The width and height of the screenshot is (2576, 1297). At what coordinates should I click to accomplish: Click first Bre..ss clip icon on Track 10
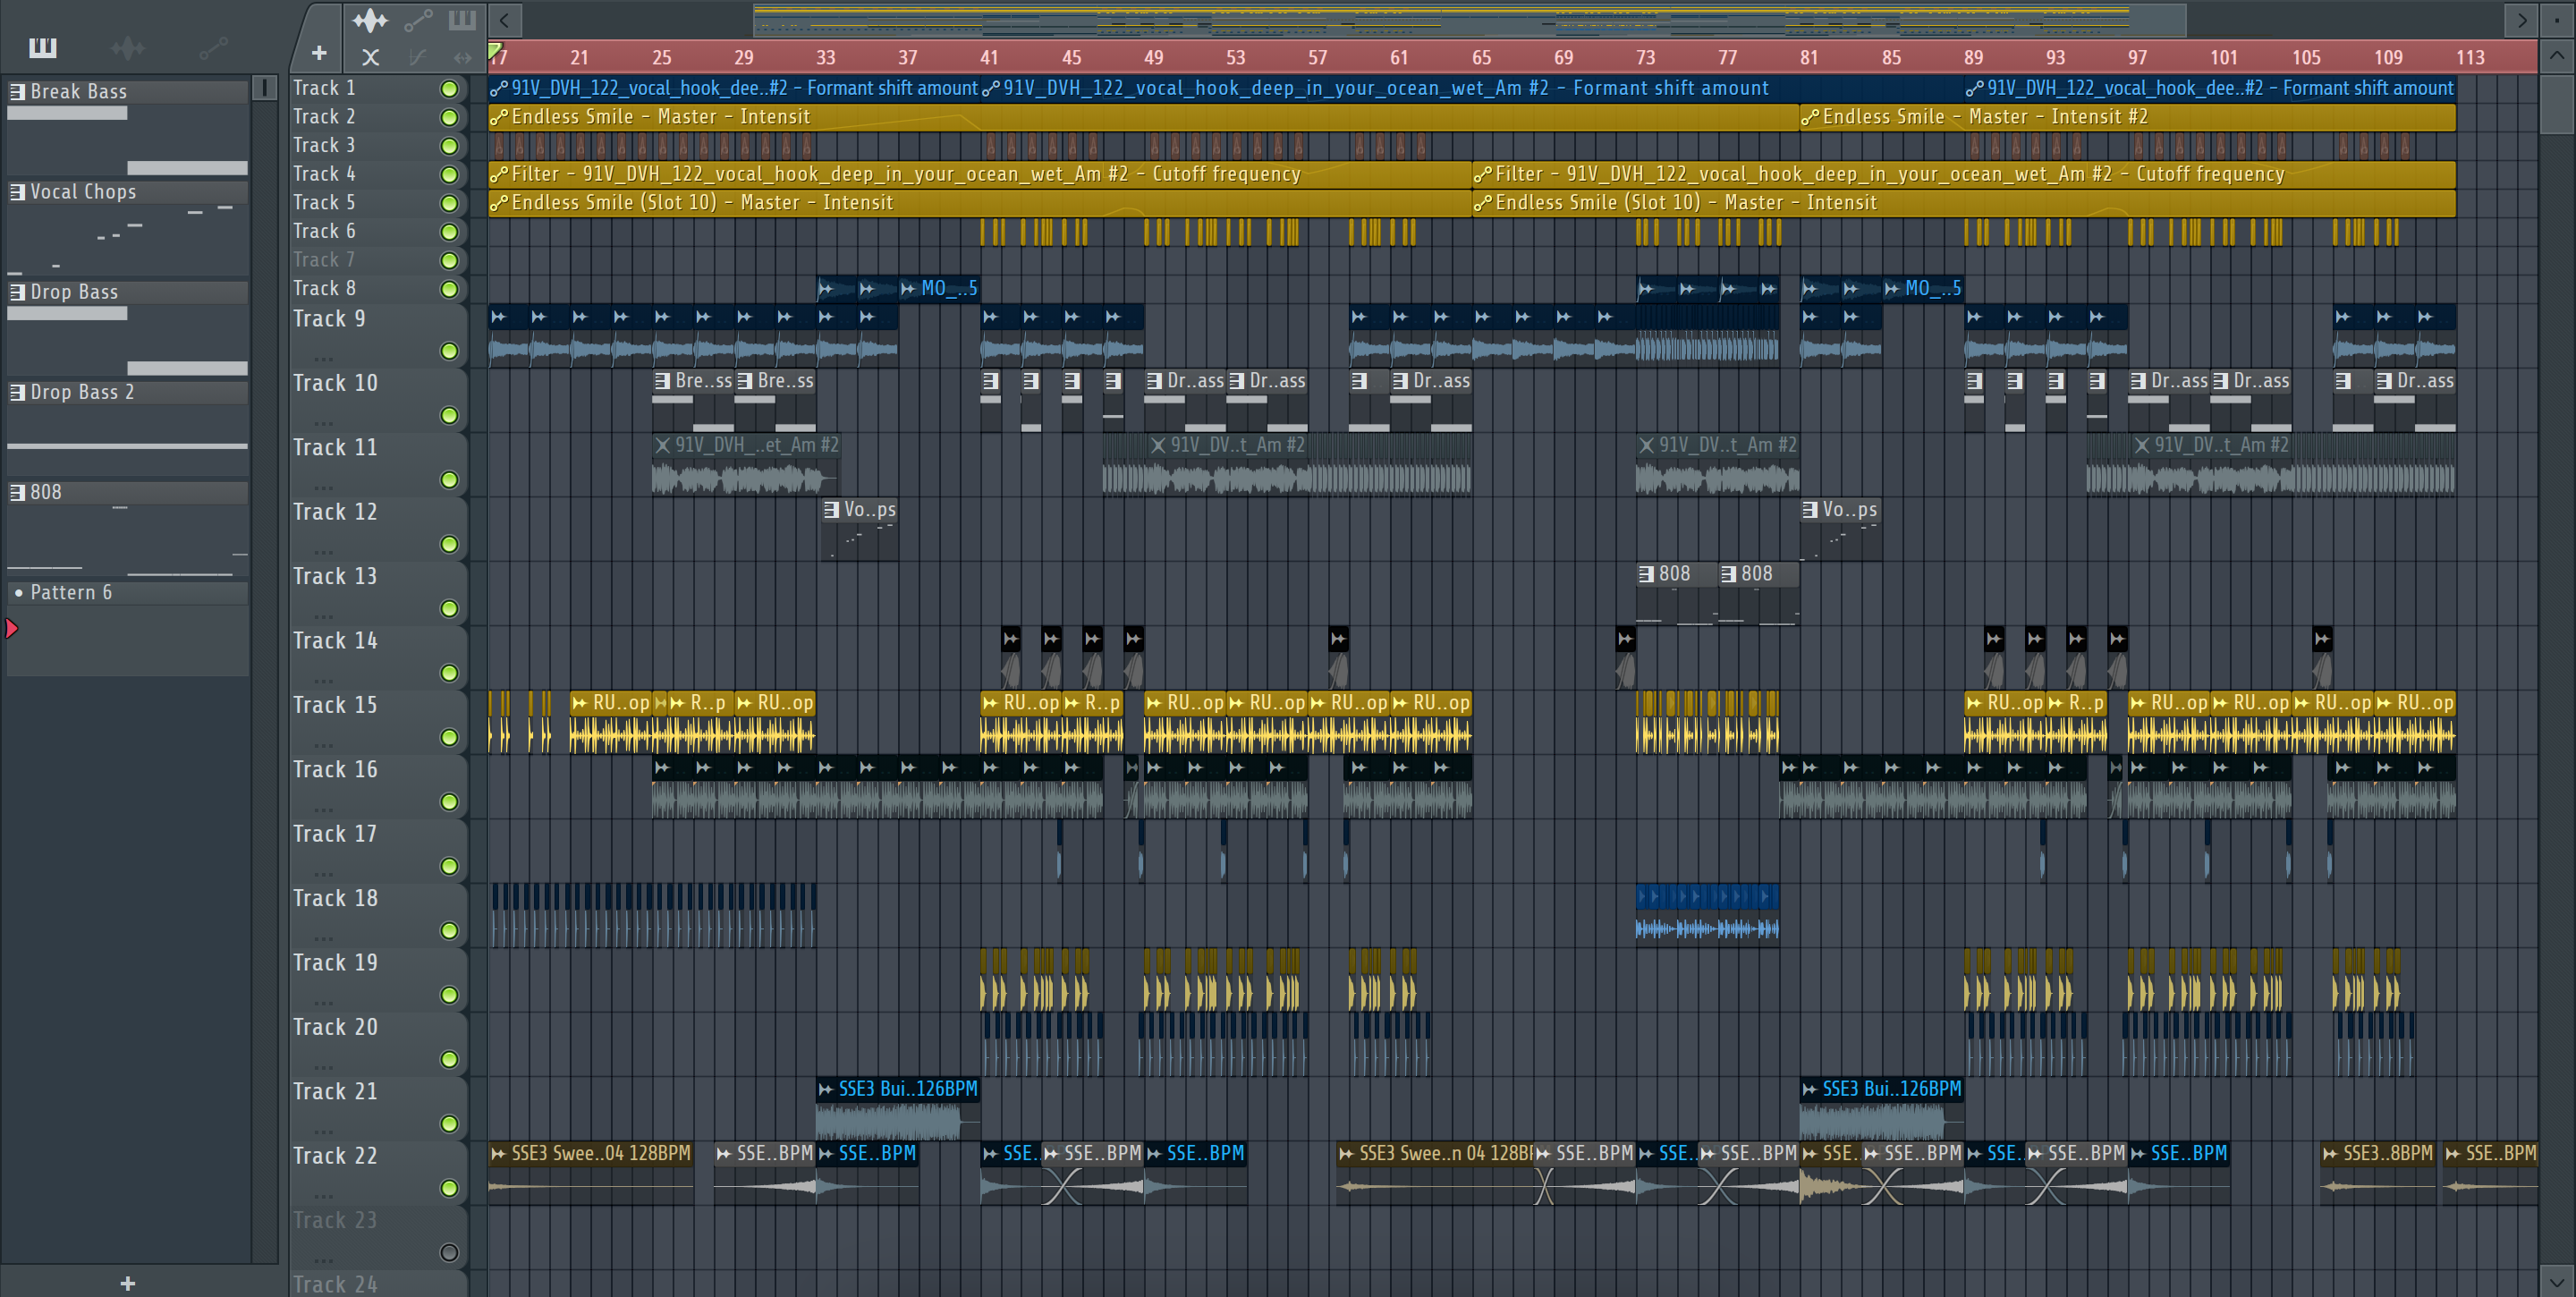[662, 381]
